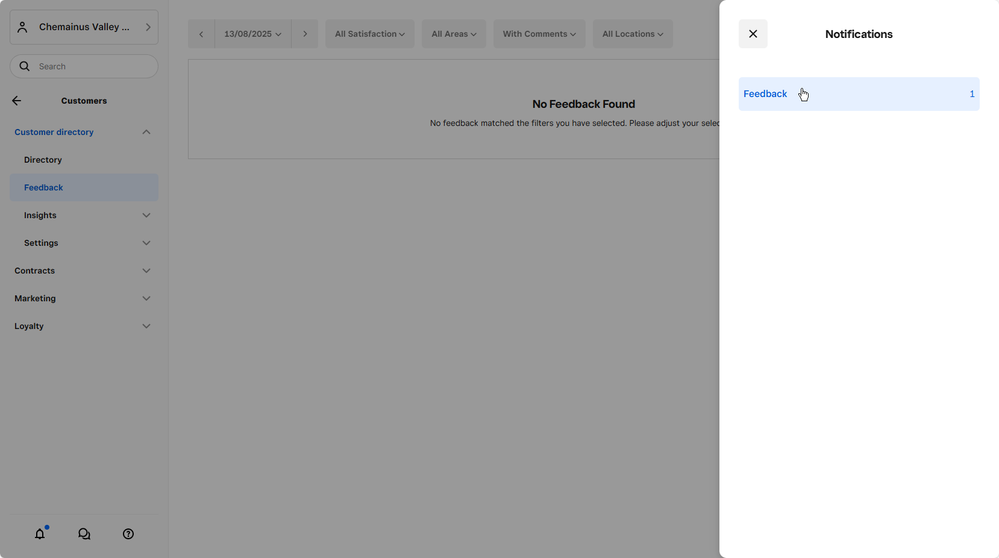Go to previous date arrow
This screenshot has width=999, height=558.
click(201, 34)
